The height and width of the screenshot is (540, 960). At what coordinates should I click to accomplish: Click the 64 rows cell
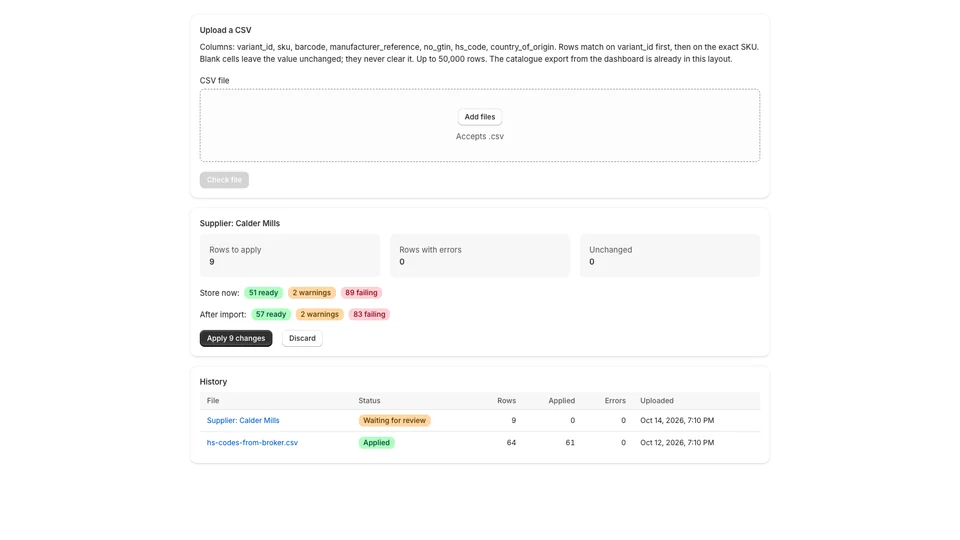(x=511, y=443)
